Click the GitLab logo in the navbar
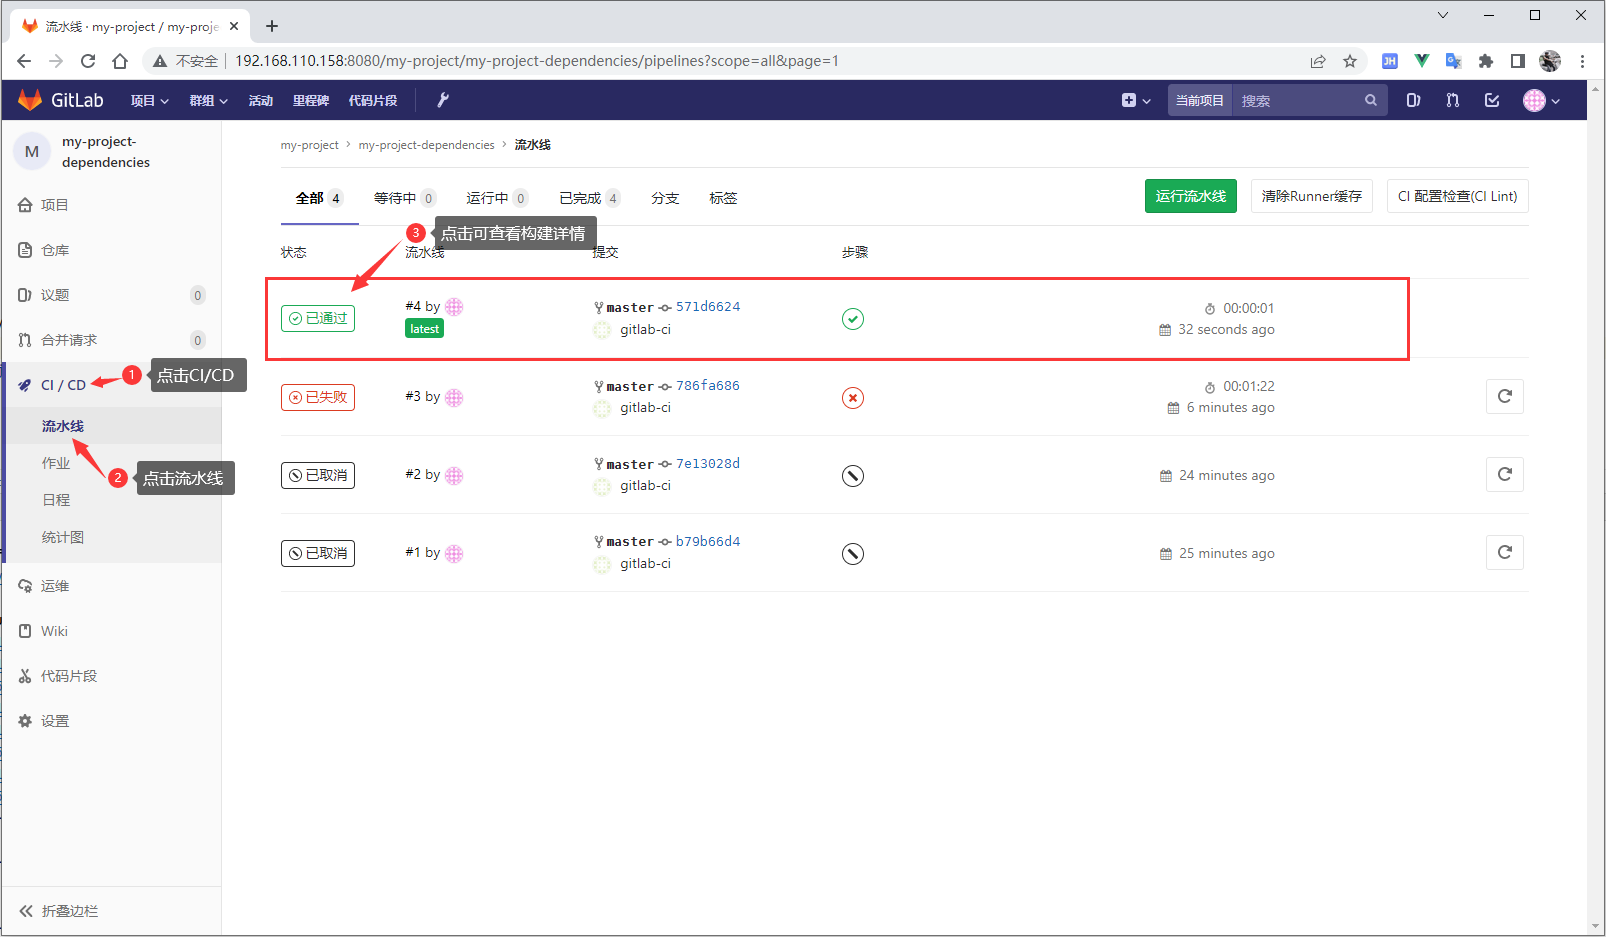1606x937 pixels. tap(61, 100)
